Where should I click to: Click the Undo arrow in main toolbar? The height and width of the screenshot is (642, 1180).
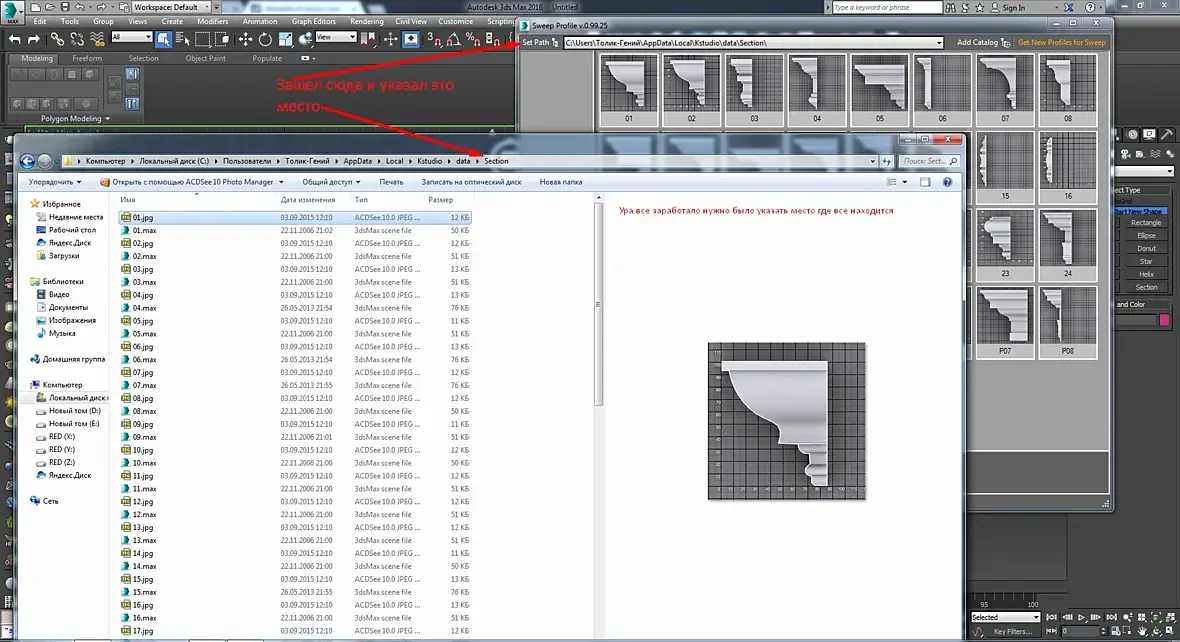tap(14, 39)
